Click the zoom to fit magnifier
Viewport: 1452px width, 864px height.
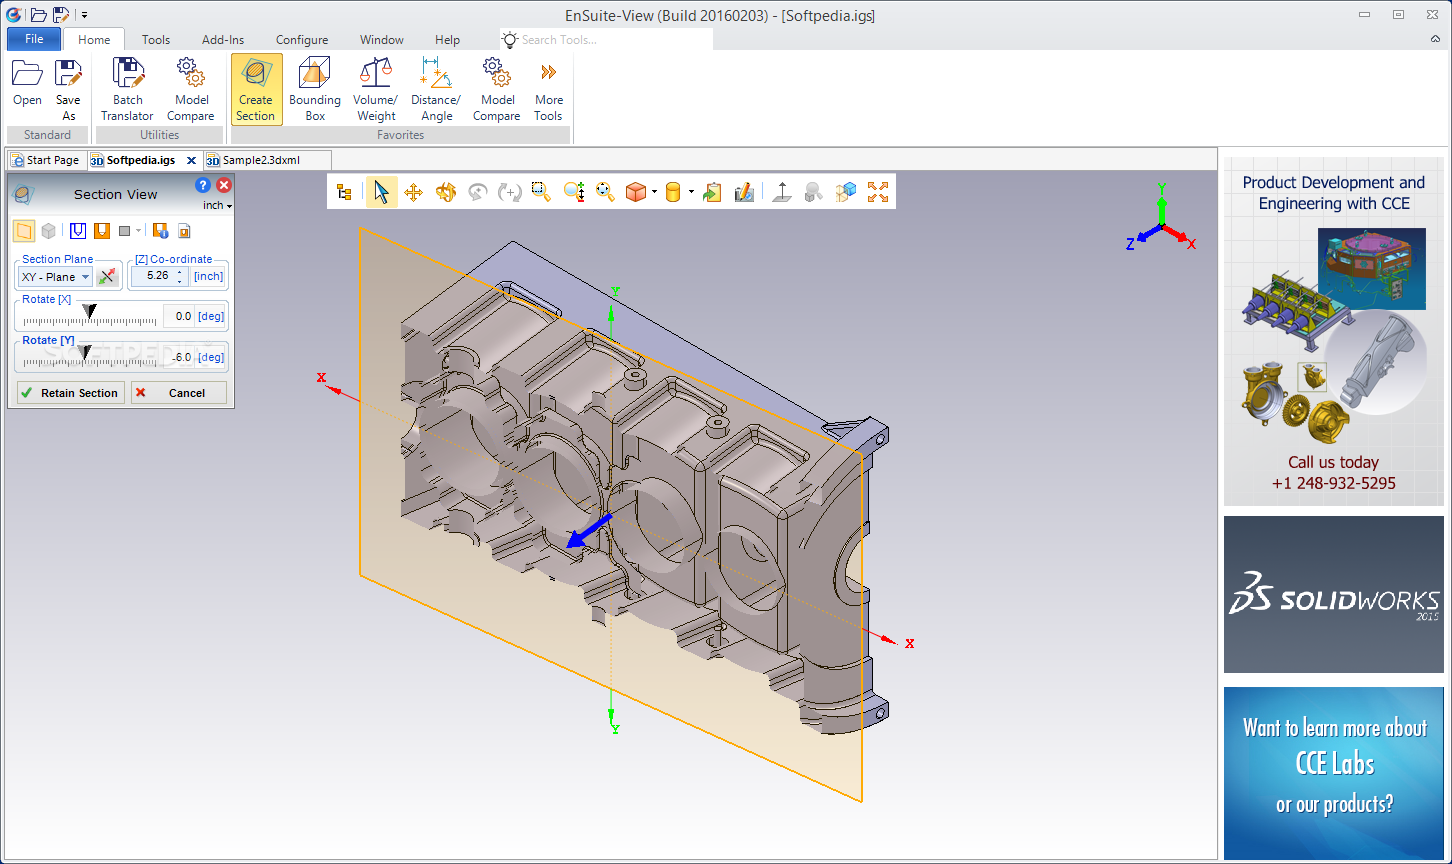click(605, 192)
